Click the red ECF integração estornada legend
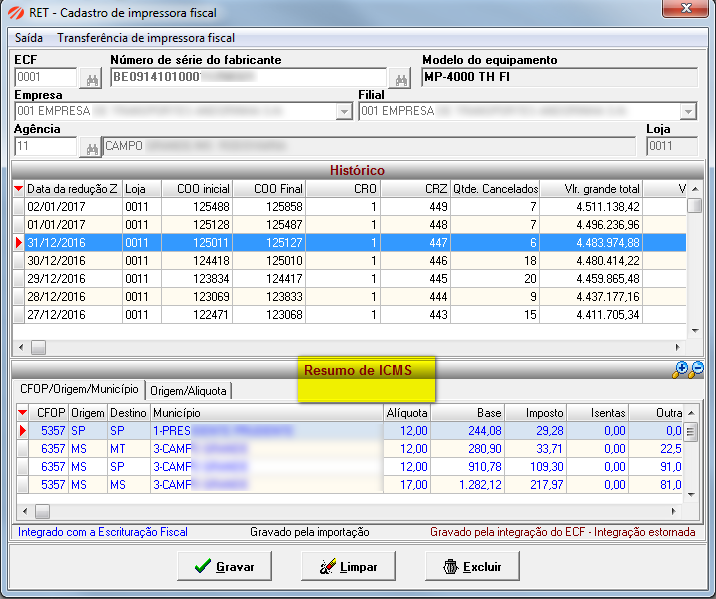716x599 pixels. (x=563, y=532)
